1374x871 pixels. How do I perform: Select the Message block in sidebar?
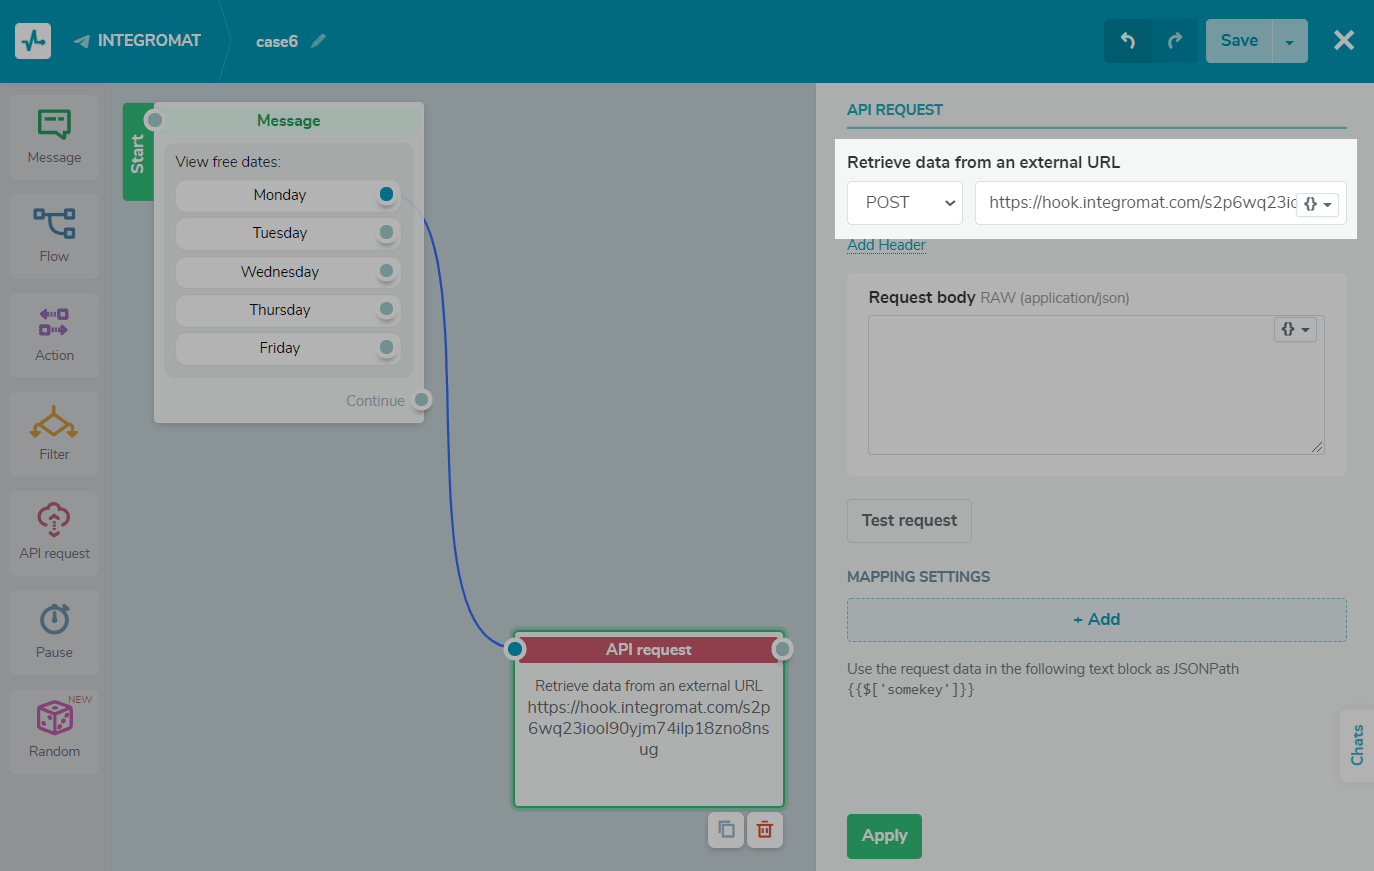point(54,137)
